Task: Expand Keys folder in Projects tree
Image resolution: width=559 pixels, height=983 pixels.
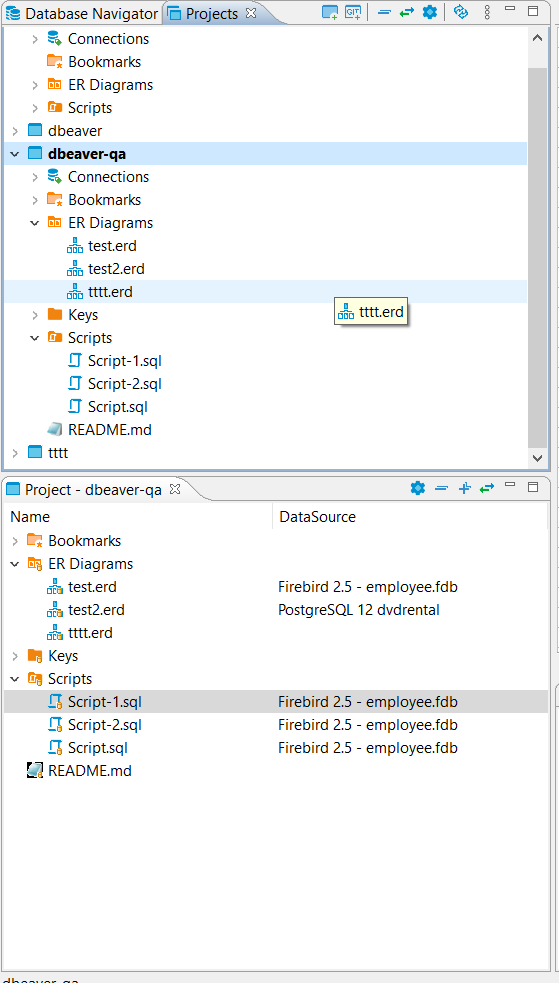Action: coord(35,315)
